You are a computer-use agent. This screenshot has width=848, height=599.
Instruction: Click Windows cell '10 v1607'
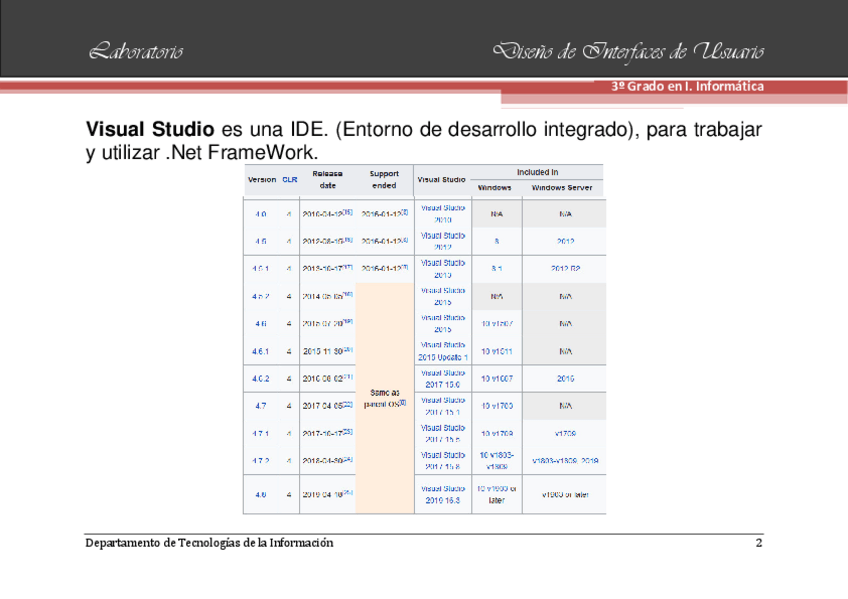[496, 379]
